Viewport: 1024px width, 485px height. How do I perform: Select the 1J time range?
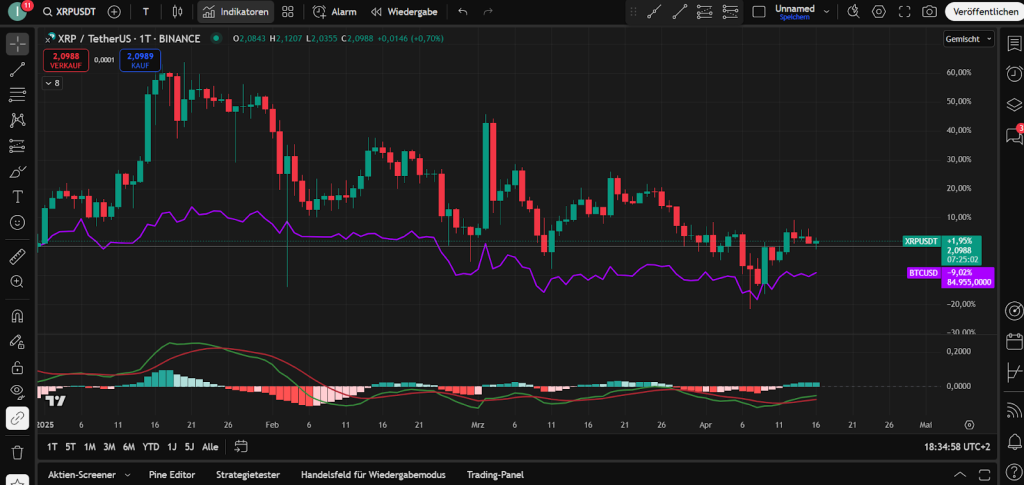click(172, 446)
